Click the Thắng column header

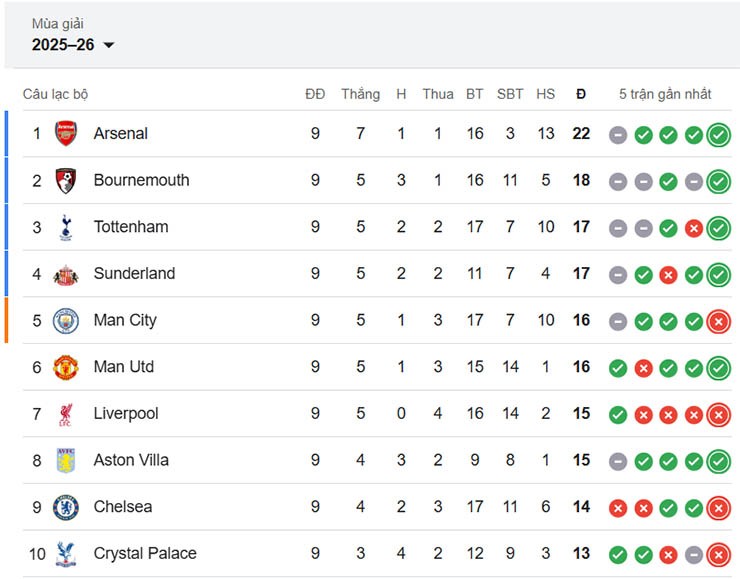pyautogui.click(x=360, y=94)
